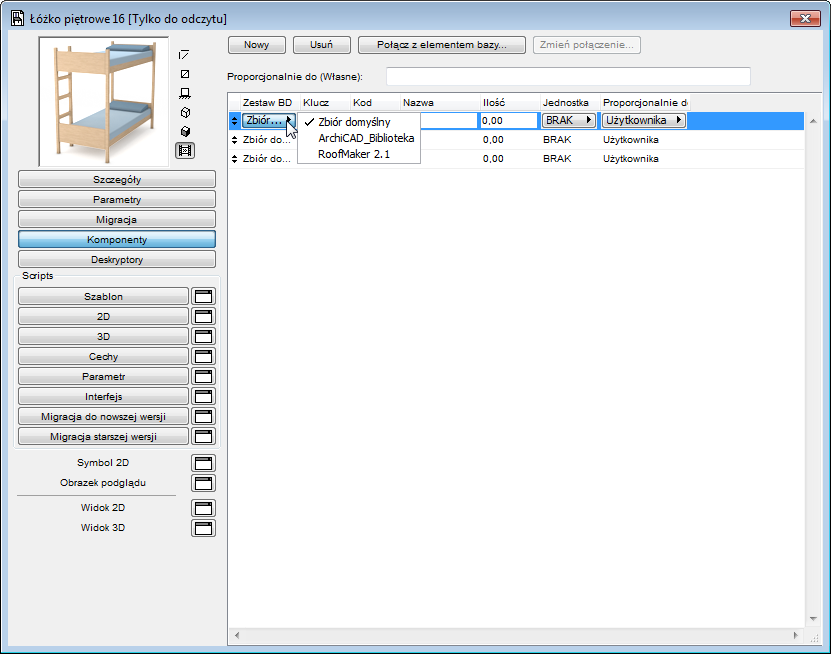
Task: Open the script editor window icon beside Szablon
Action: (x=203, y=295)
